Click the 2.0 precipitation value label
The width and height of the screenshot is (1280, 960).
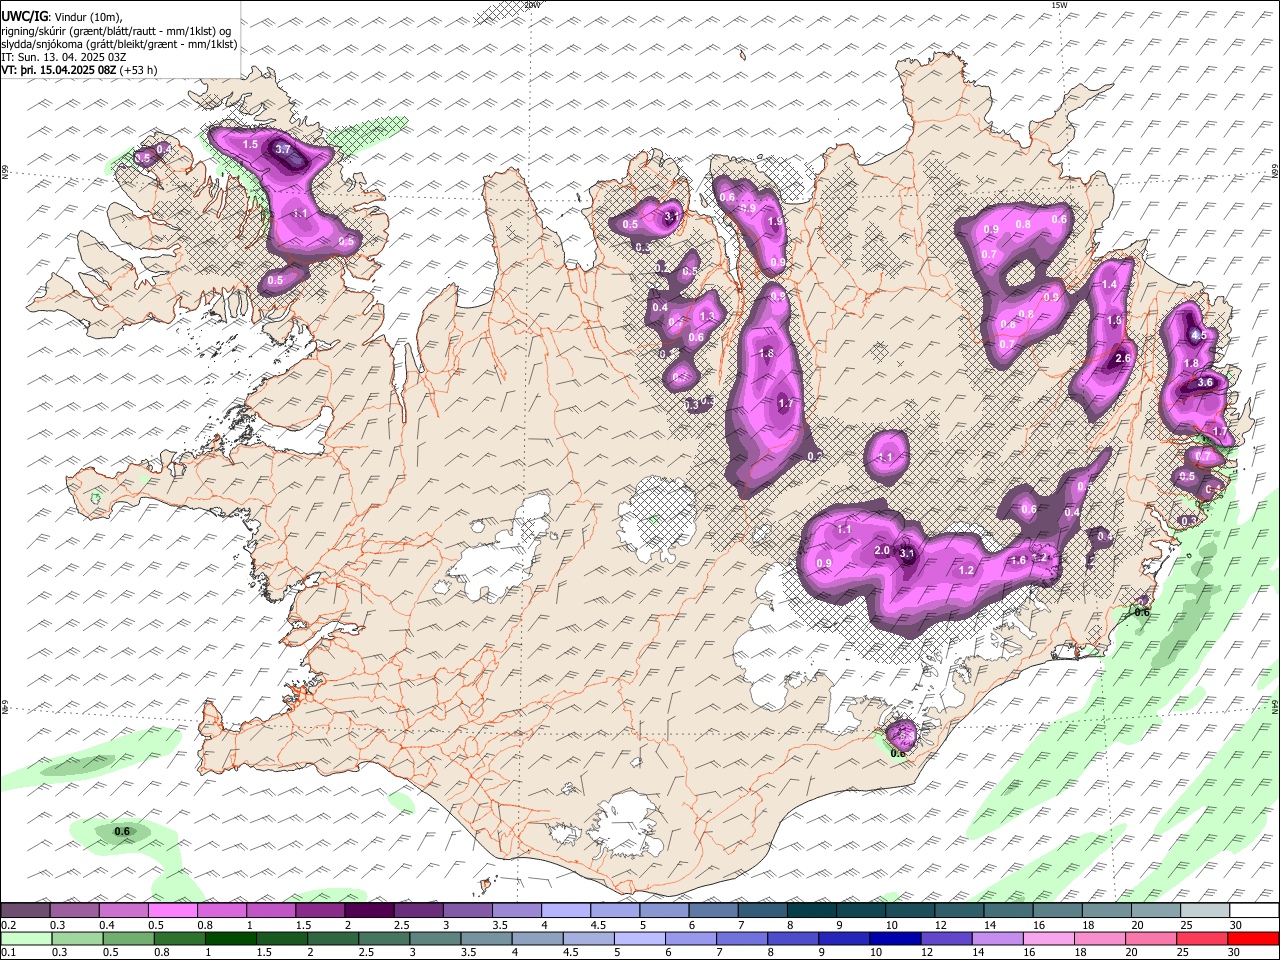pos(882,551)
